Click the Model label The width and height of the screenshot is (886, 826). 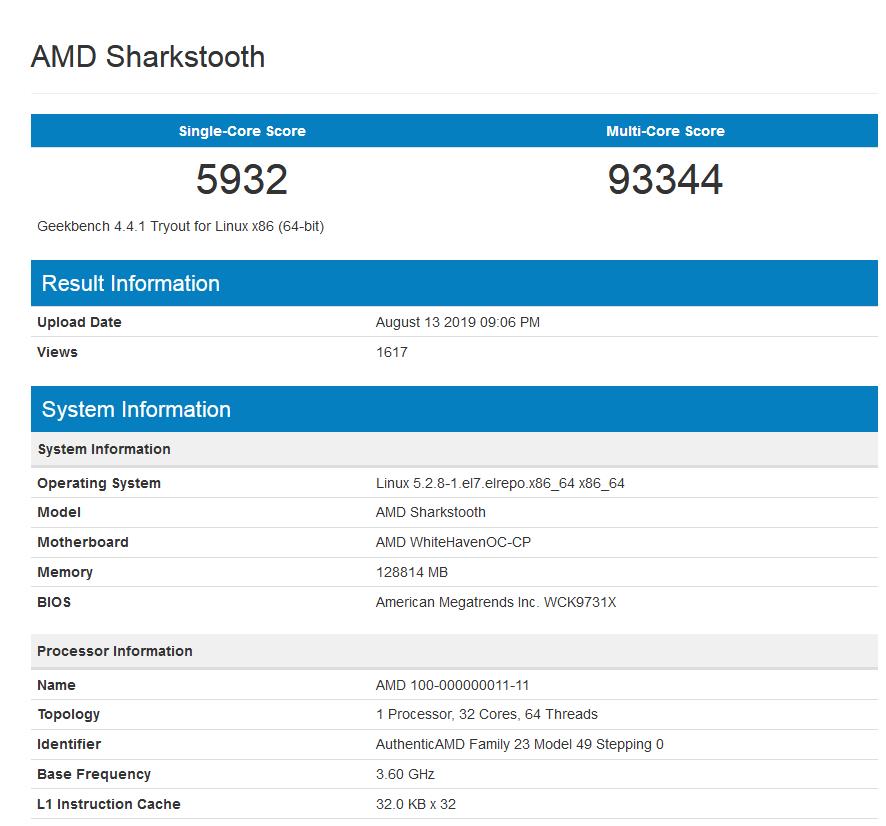(x=59, y=512)
